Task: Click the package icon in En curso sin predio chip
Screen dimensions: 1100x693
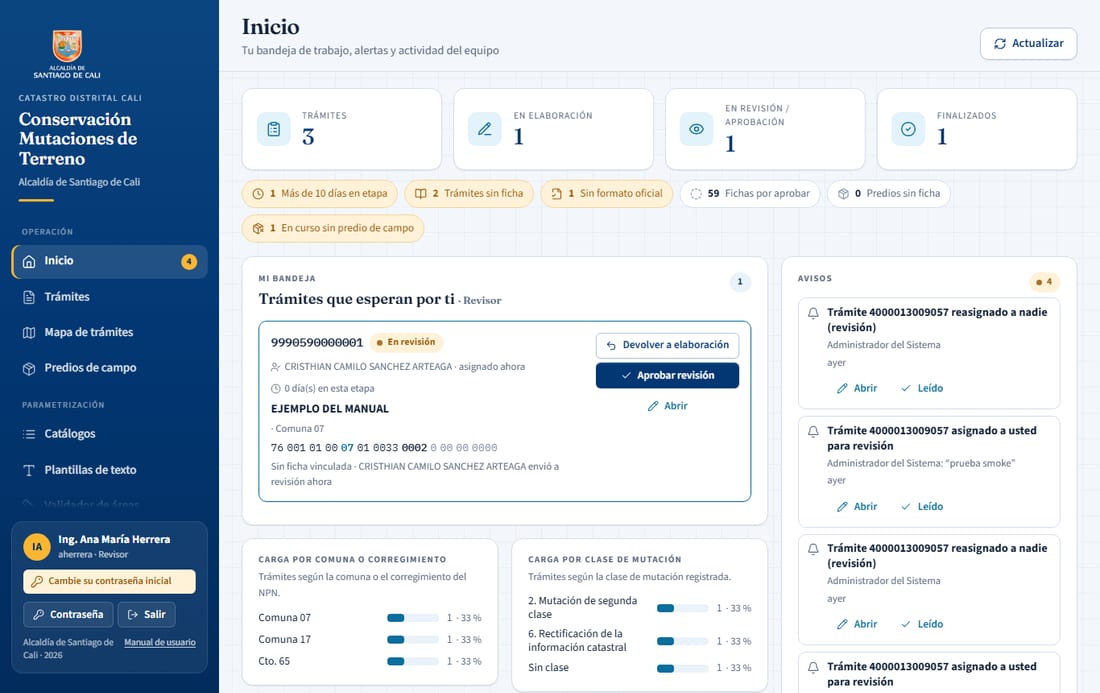Action: click(x=257, y=229)
